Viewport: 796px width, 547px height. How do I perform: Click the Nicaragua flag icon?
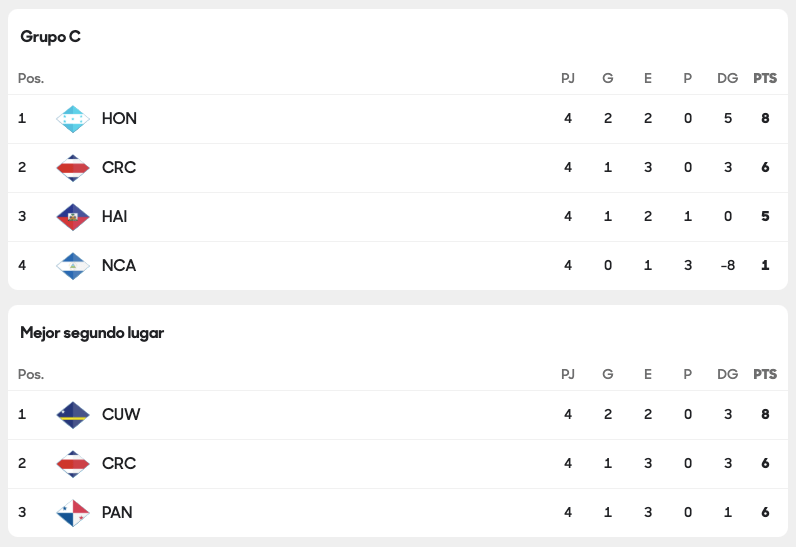coord(73,266)
